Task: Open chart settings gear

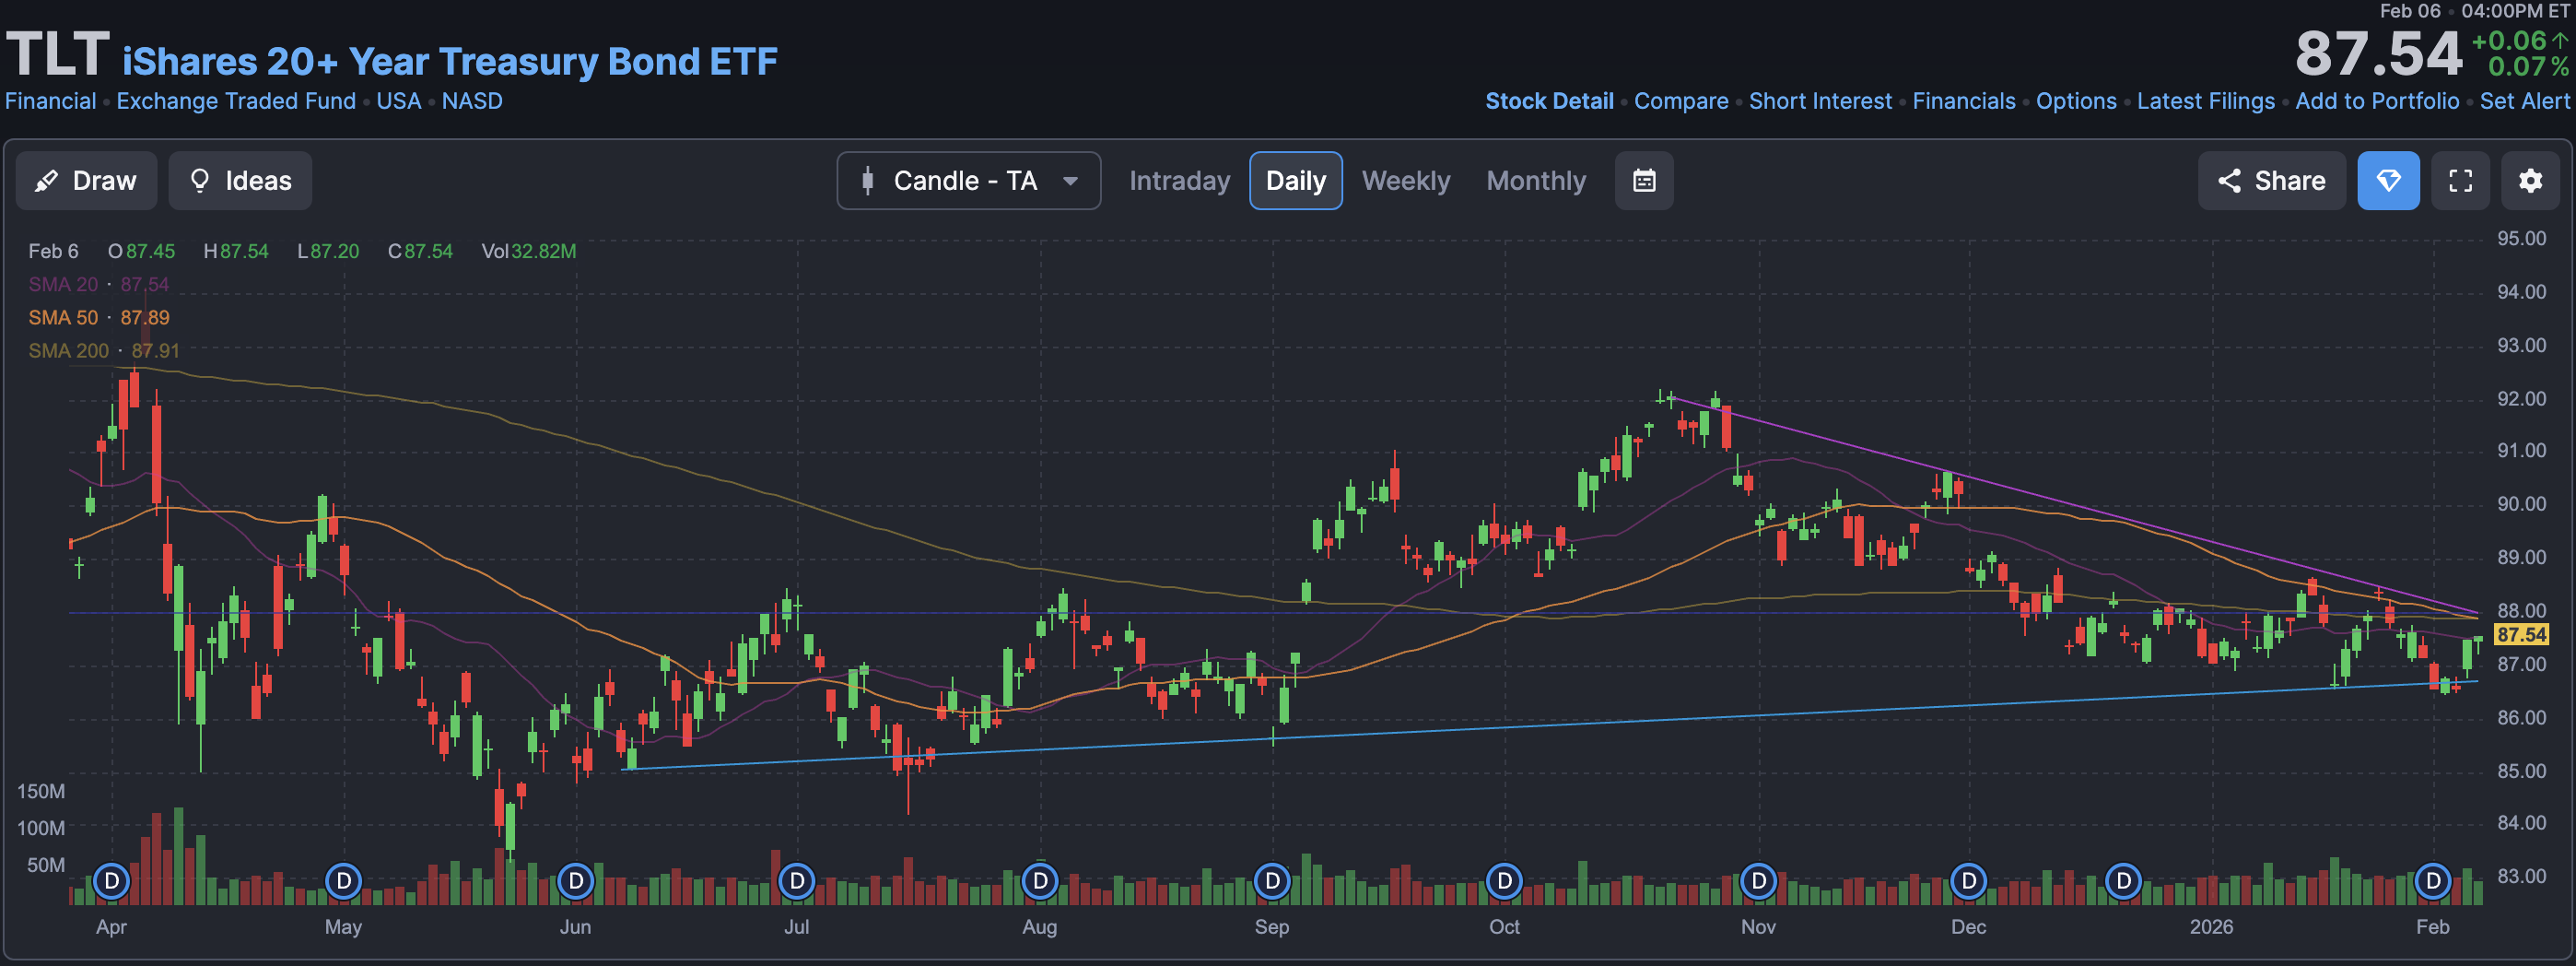Action: pyautogui.click(x=2530, y=181)
